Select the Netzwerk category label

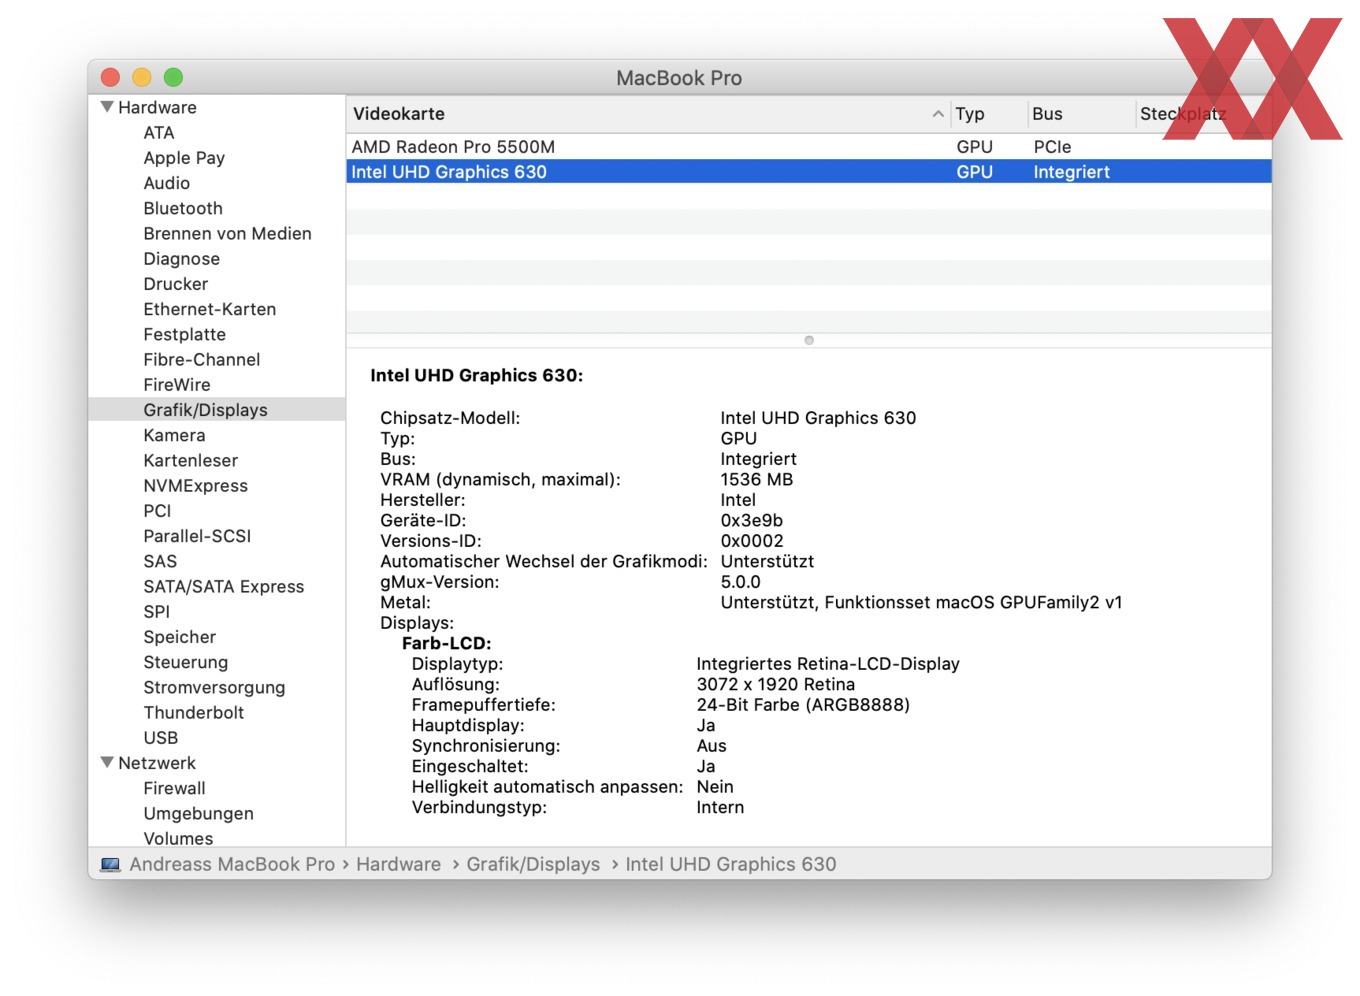(157, 763)
